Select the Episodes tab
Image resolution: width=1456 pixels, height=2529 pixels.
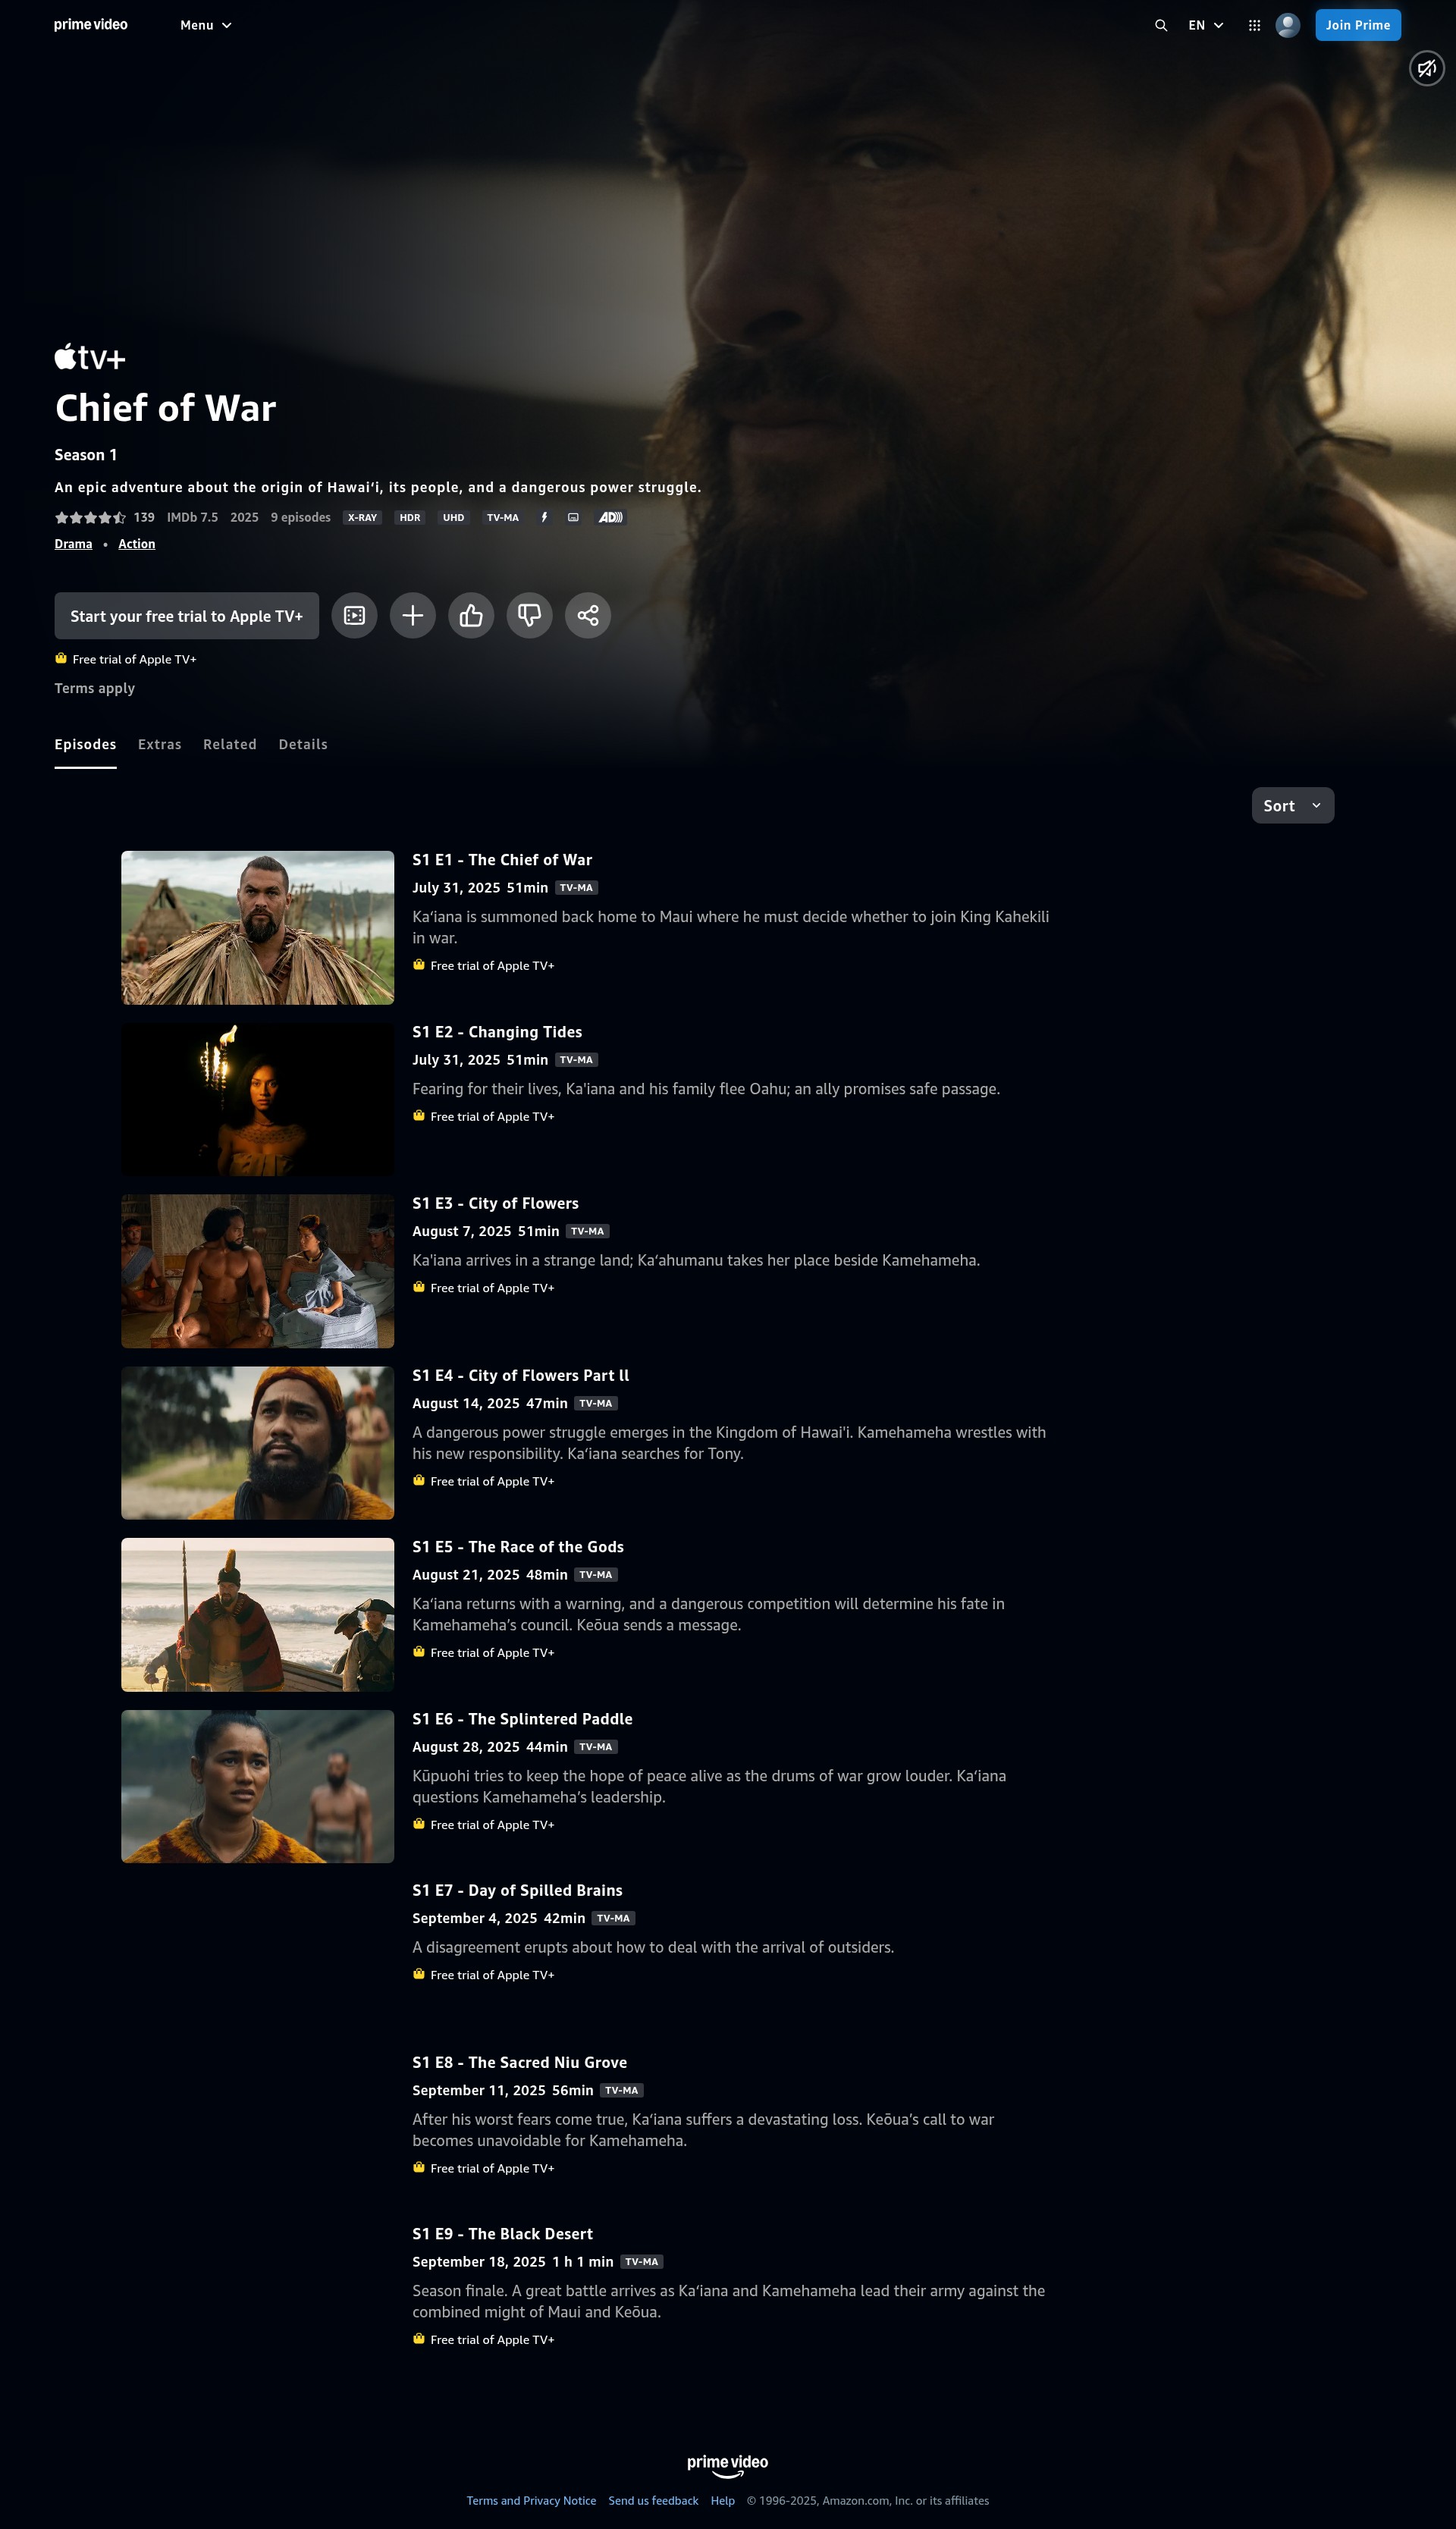(x=85, y=745)
